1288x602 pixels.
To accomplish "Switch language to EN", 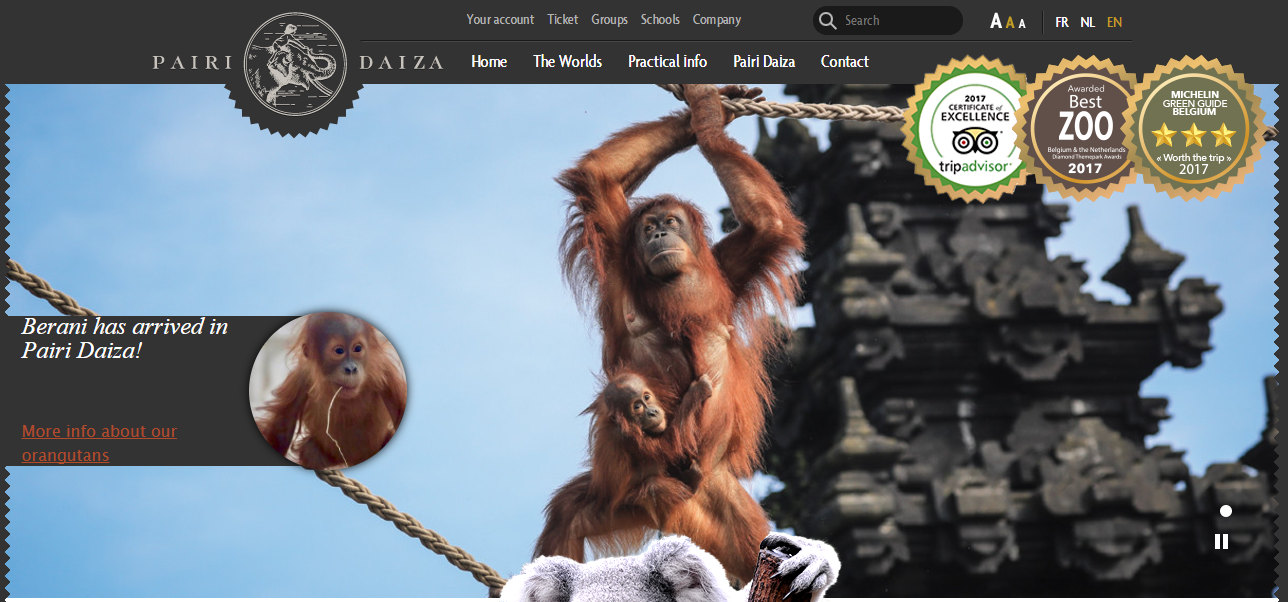I will (x=1114, y=22).
